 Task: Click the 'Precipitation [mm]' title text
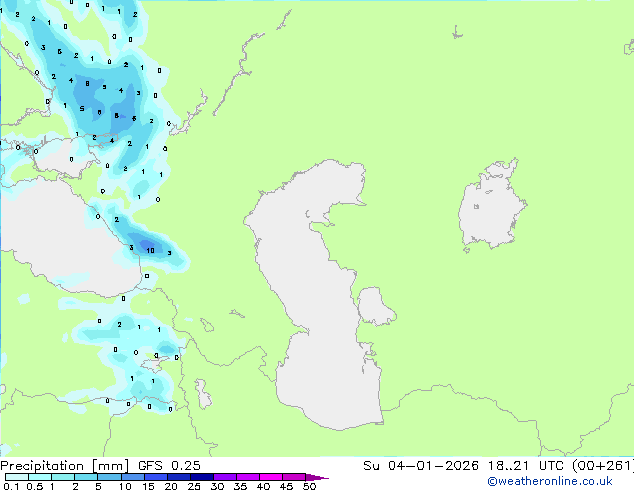[x=64, y=466]
